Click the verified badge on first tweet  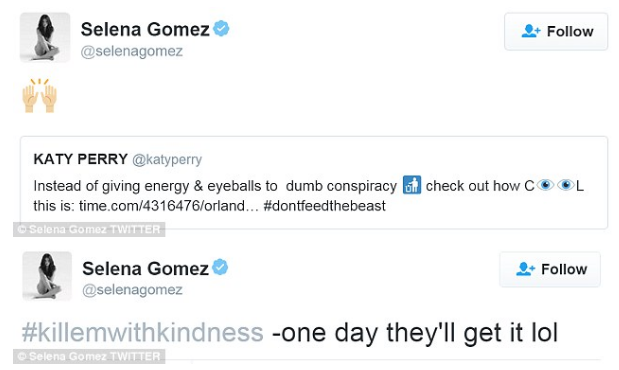221,28
